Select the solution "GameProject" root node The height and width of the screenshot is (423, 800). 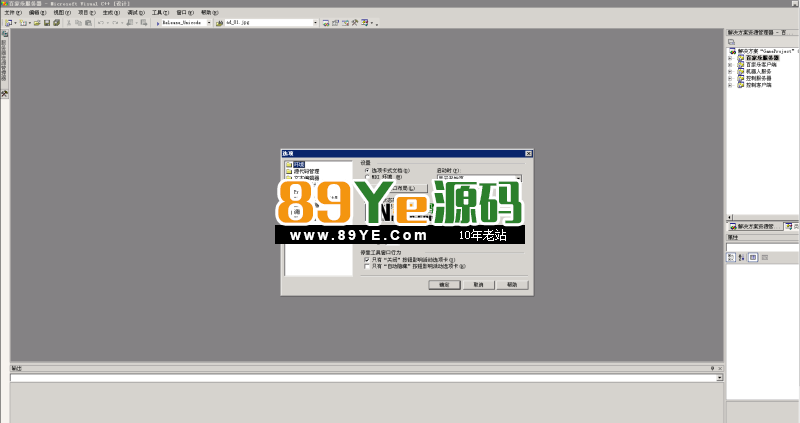(x=766, y=52)
